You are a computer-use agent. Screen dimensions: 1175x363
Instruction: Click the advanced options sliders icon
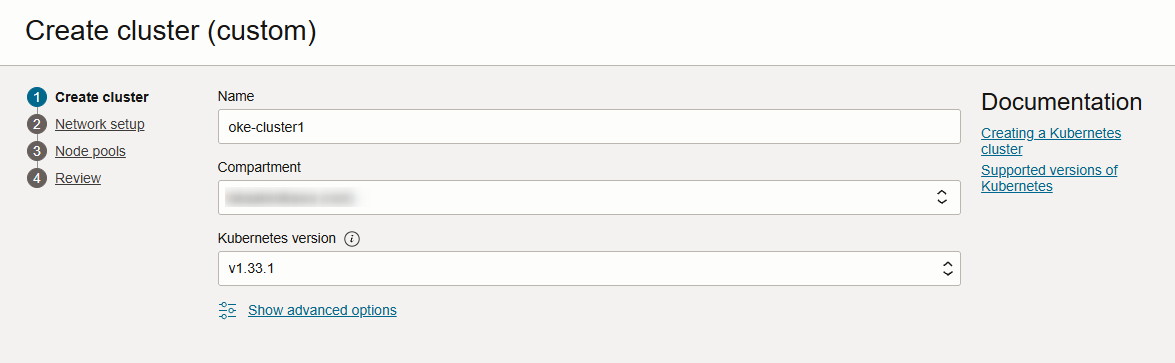[x=228, y=310]
